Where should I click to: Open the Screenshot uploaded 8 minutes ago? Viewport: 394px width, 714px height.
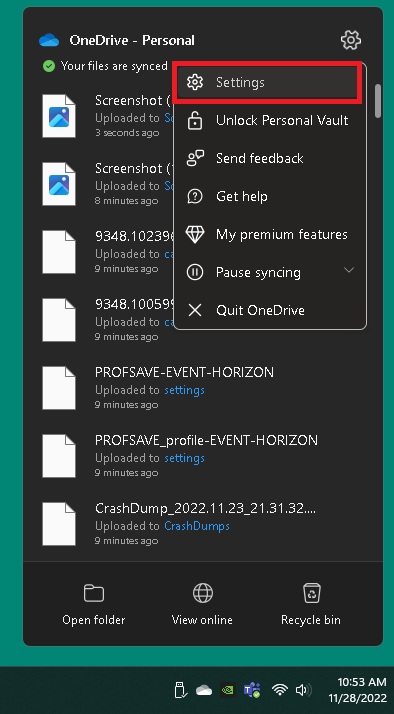[59, 184]
